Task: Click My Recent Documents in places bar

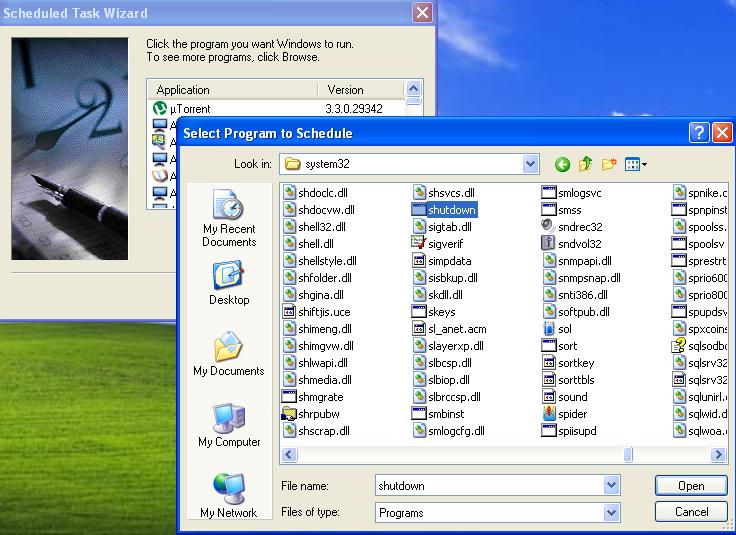Action: tap(229, 218)
